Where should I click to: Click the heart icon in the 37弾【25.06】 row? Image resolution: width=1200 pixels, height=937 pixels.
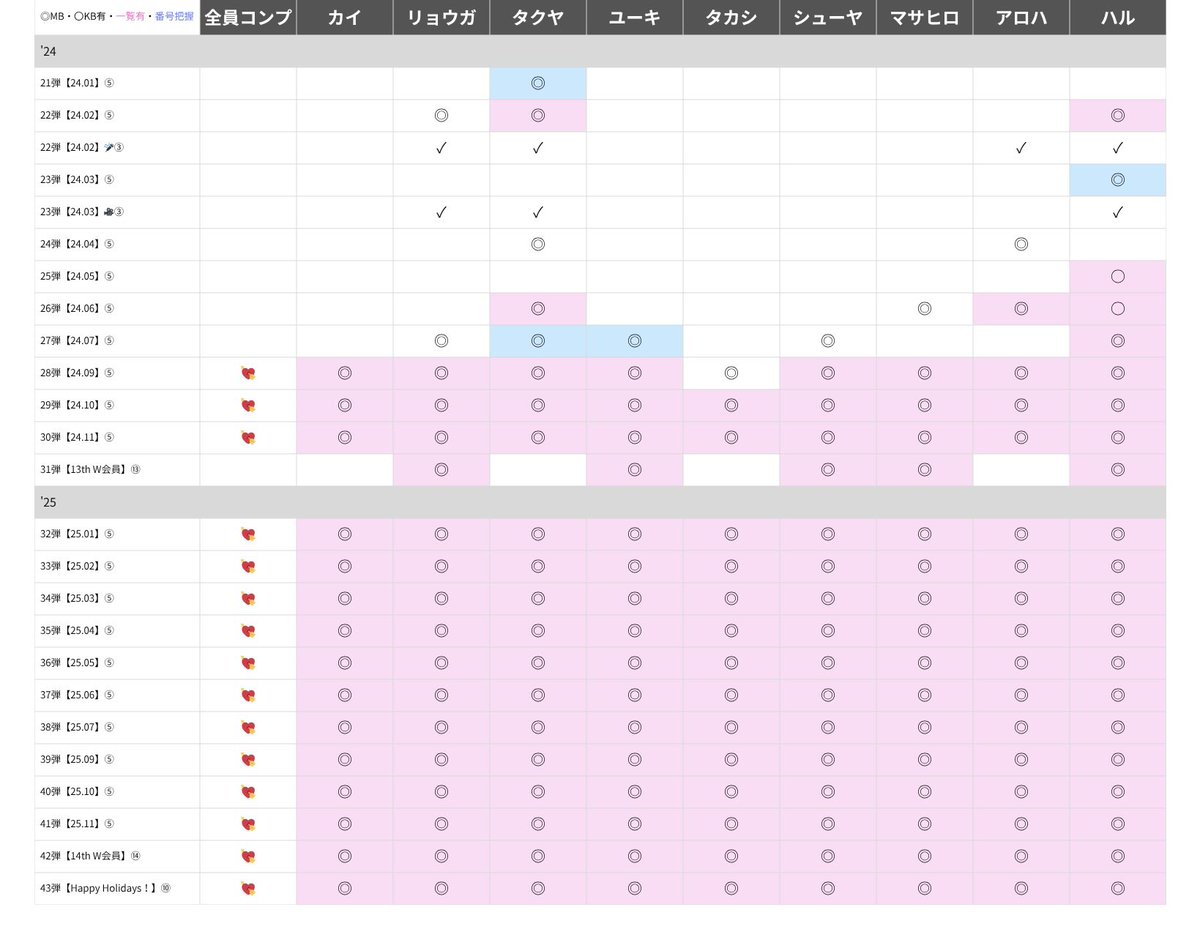[249, 695]
